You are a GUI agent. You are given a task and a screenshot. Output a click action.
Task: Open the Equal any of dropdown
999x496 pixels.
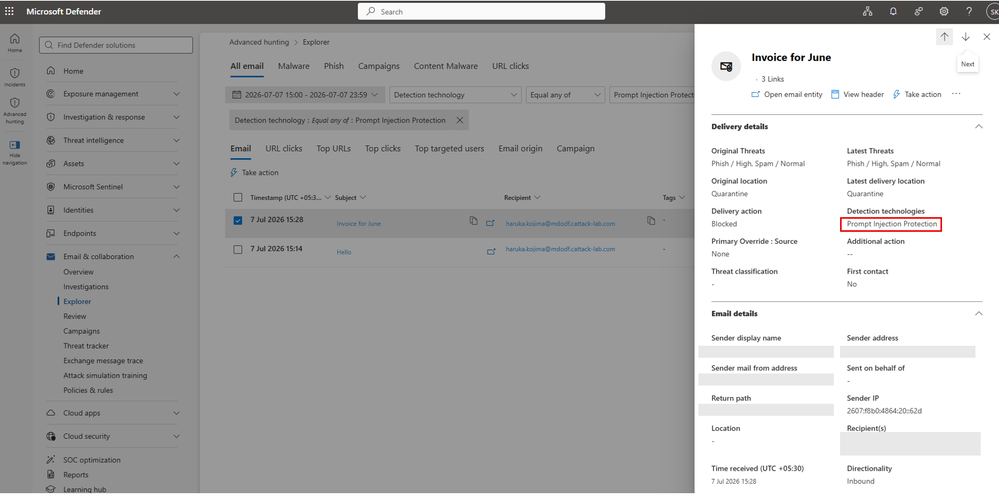[x=565, y=95]
